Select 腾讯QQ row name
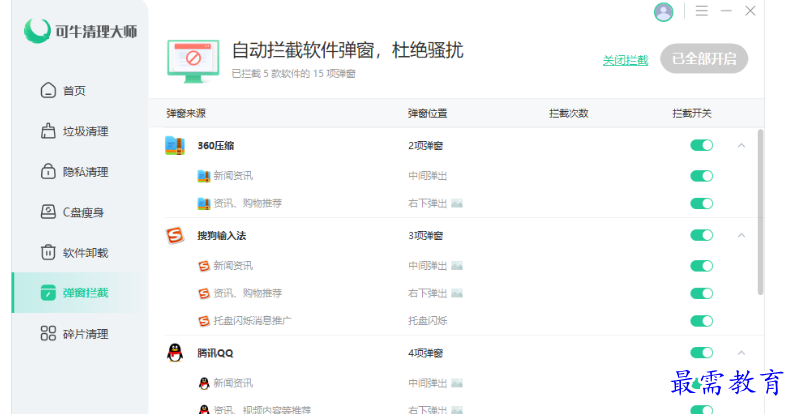Screen dimensions: 792x414 pos(215,353)
